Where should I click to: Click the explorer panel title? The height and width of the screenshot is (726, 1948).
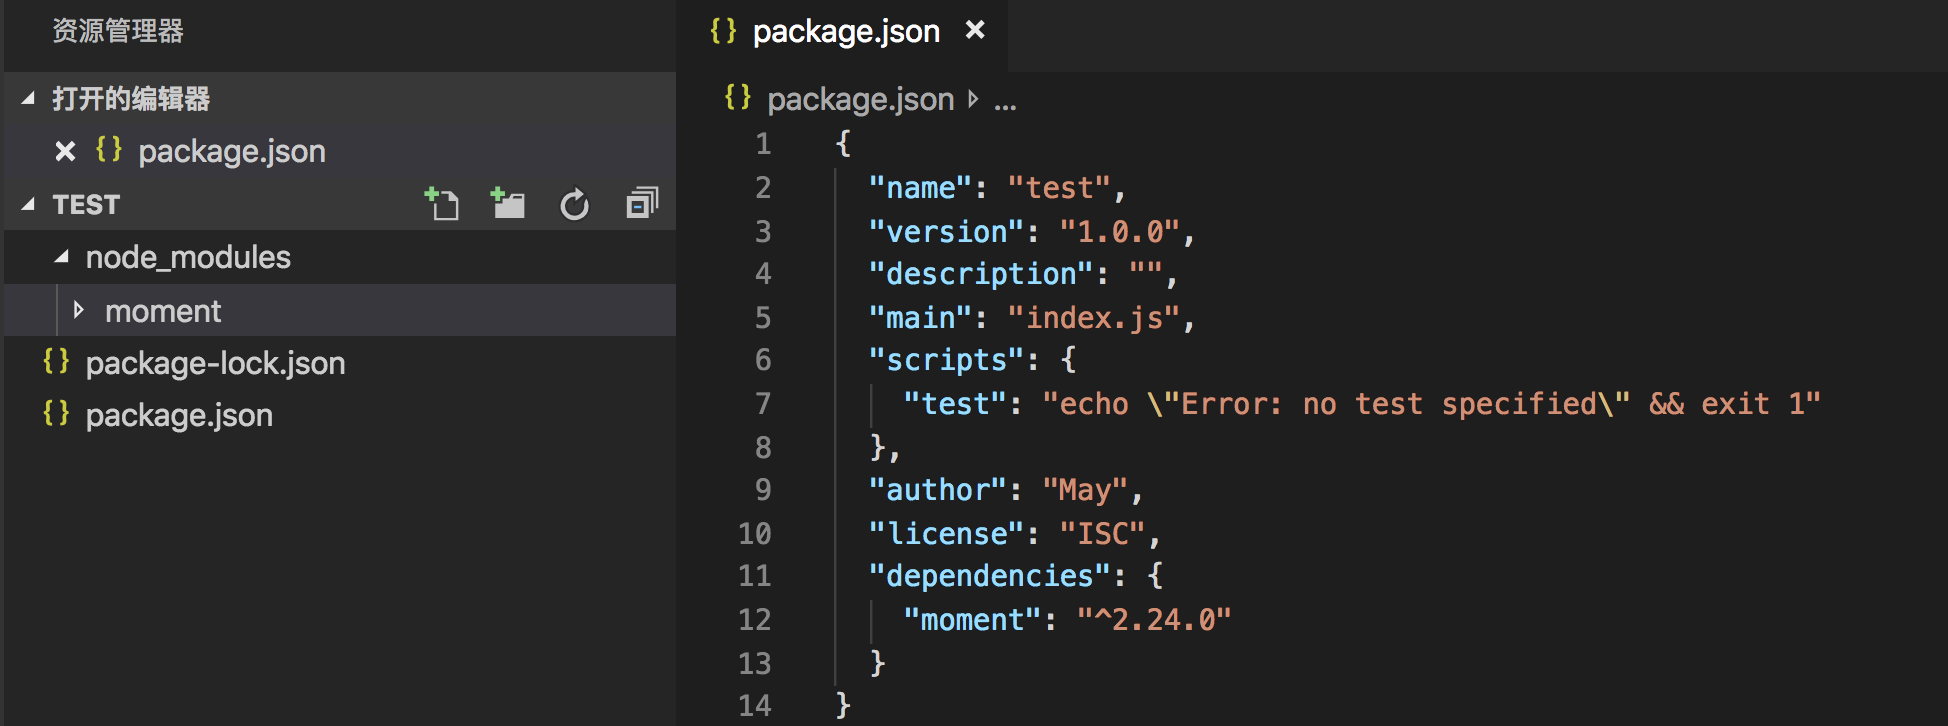point(118,31)
